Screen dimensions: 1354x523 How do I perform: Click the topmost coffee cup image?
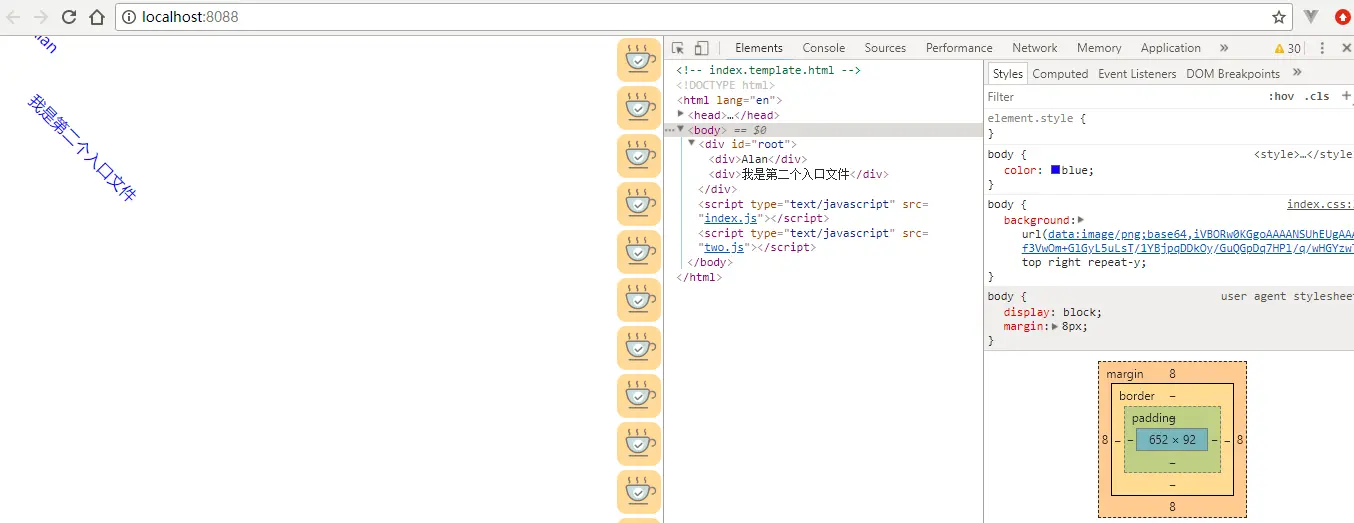click(638, 60)
